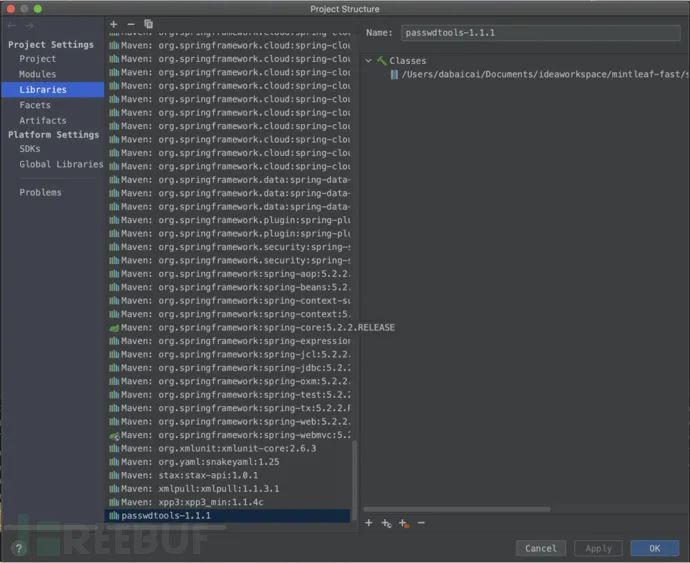Image resolution: width=690 pixels, height=563 pixels.
Task: Click the help question mark button
Action: [18, 548]
